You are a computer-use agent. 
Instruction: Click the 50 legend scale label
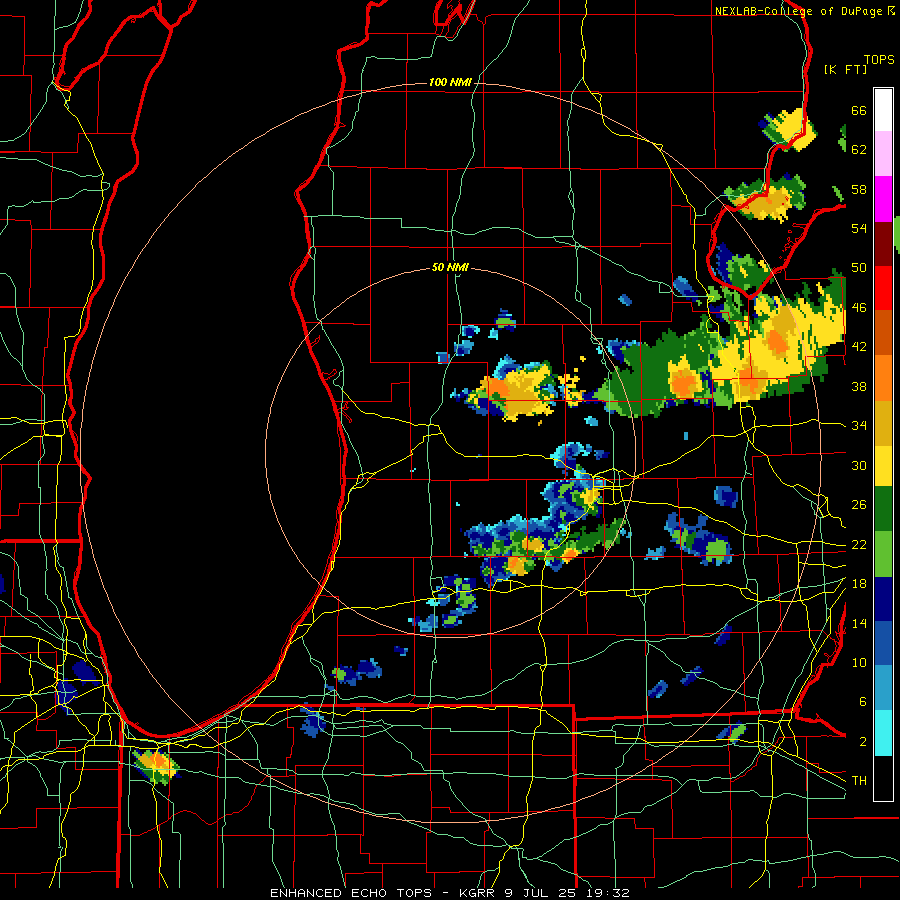pos(859,268)
